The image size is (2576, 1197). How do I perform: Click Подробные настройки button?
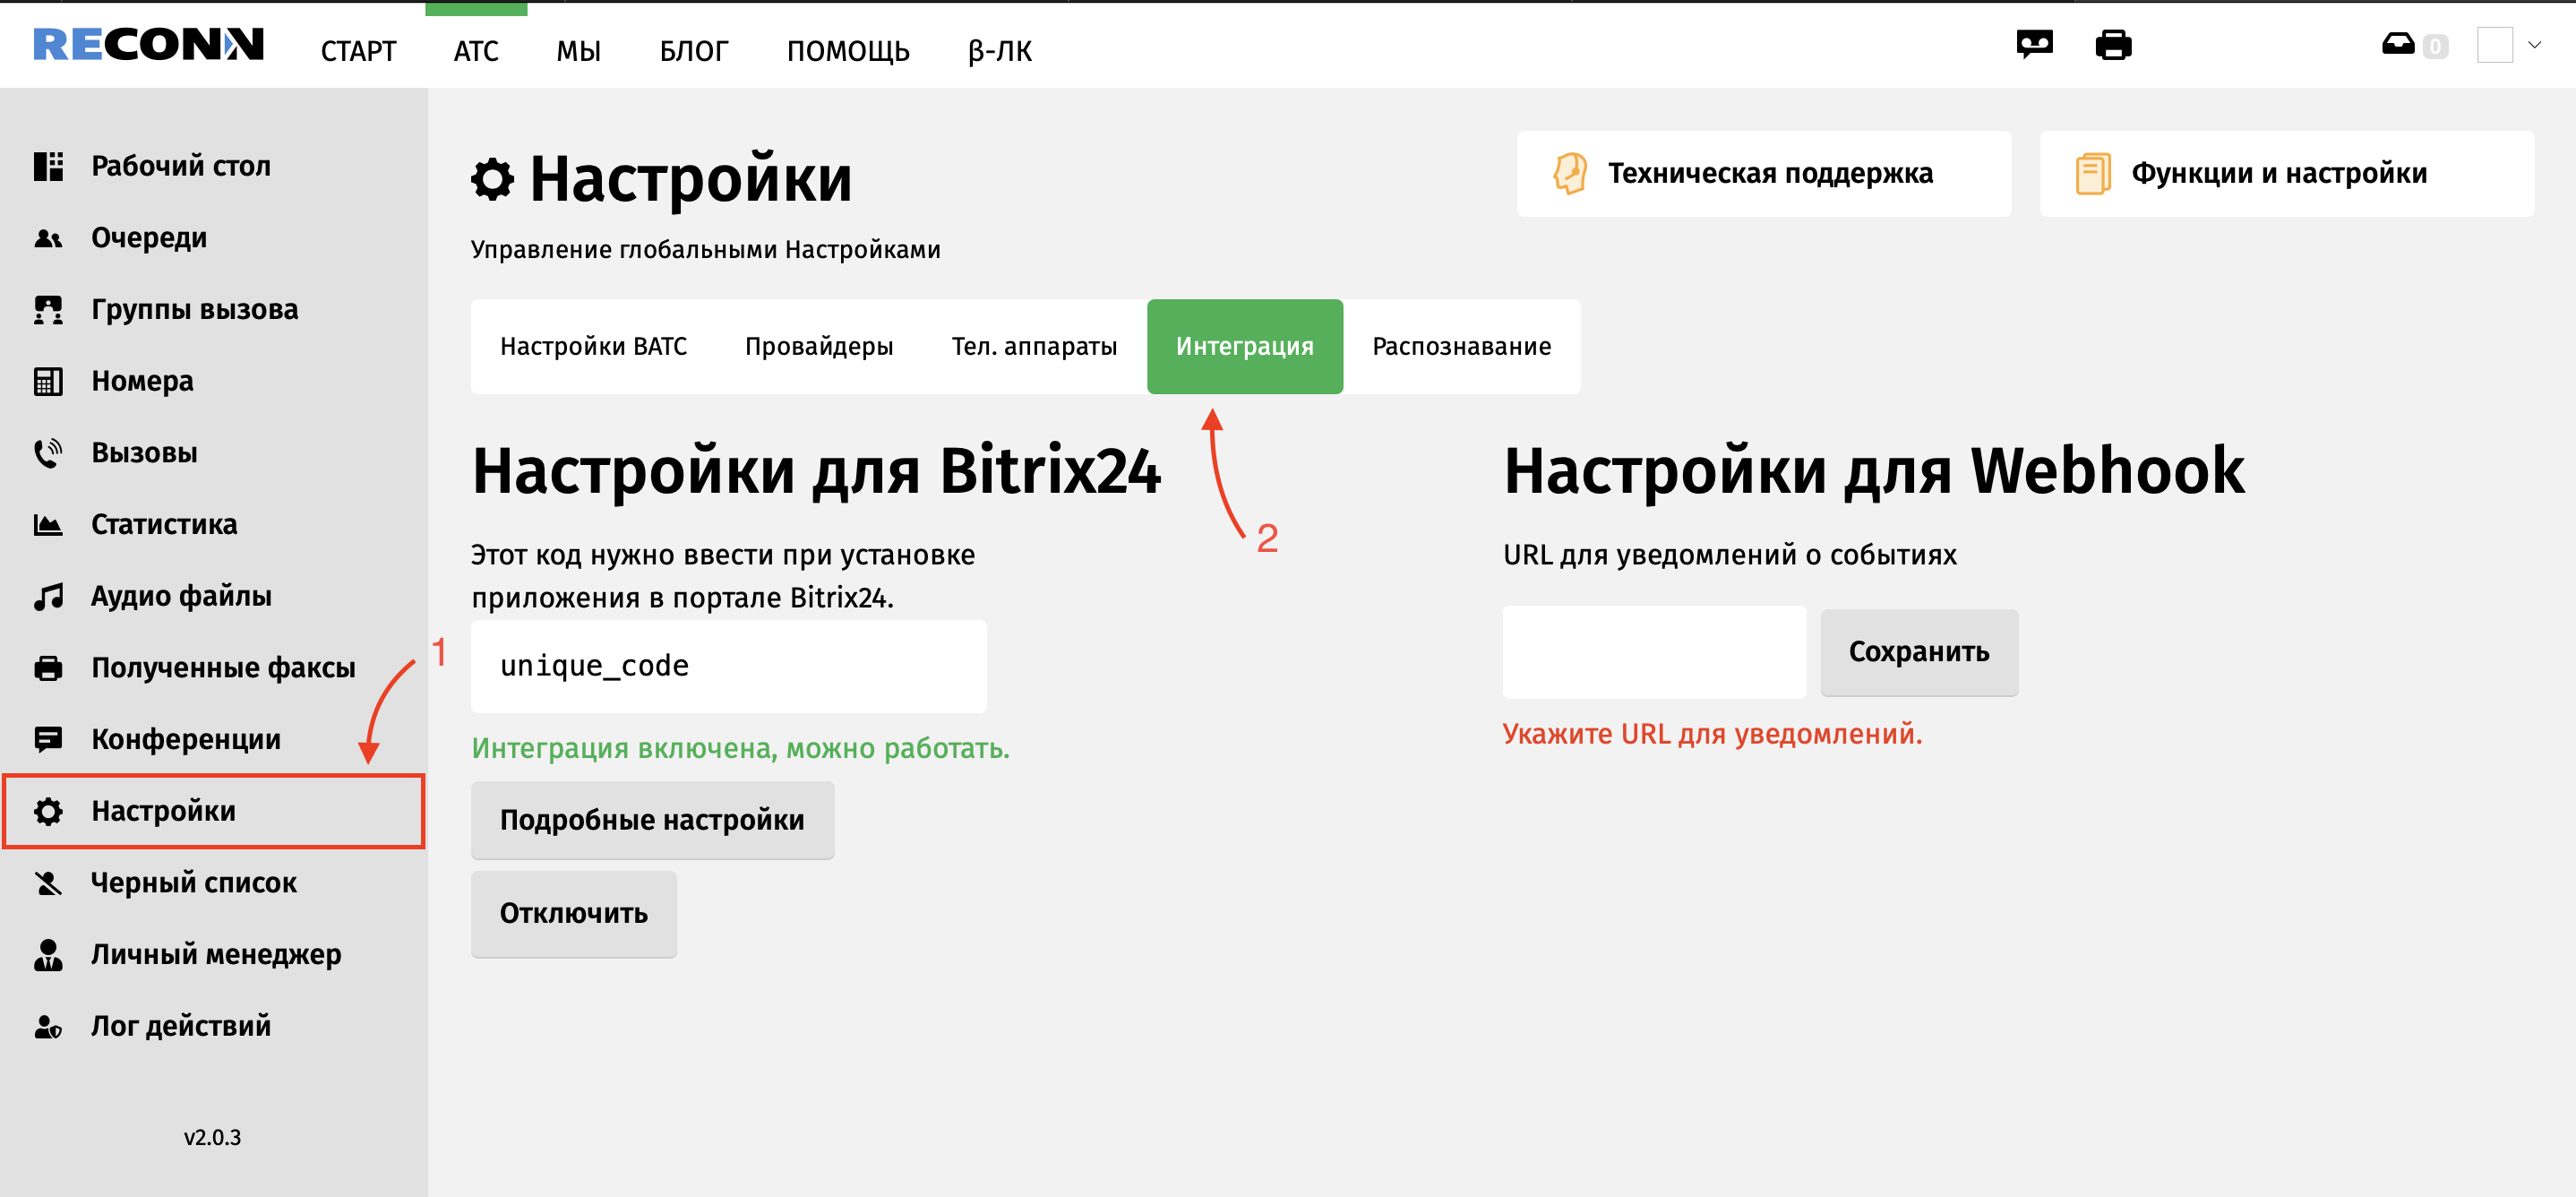coord(652,820)
